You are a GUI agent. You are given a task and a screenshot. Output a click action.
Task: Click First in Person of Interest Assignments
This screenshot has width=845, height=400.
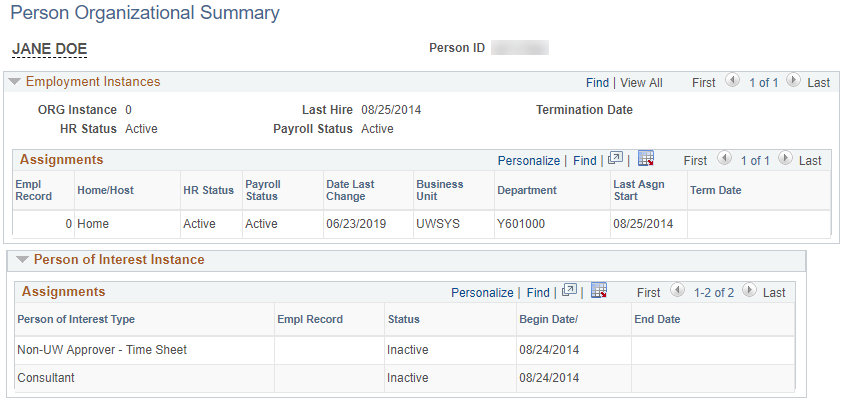pos(648,293)
